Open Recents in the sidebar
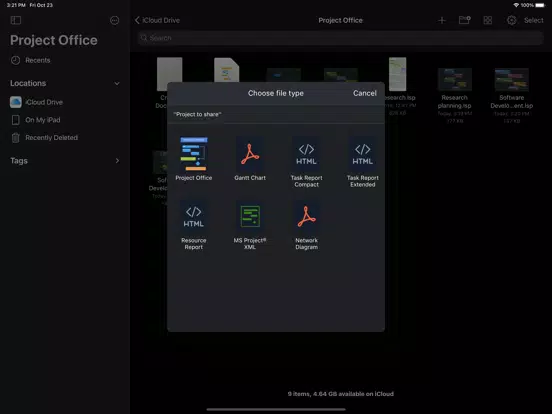Viewport: 552px width, 414px height. click(x=38, y=60)
